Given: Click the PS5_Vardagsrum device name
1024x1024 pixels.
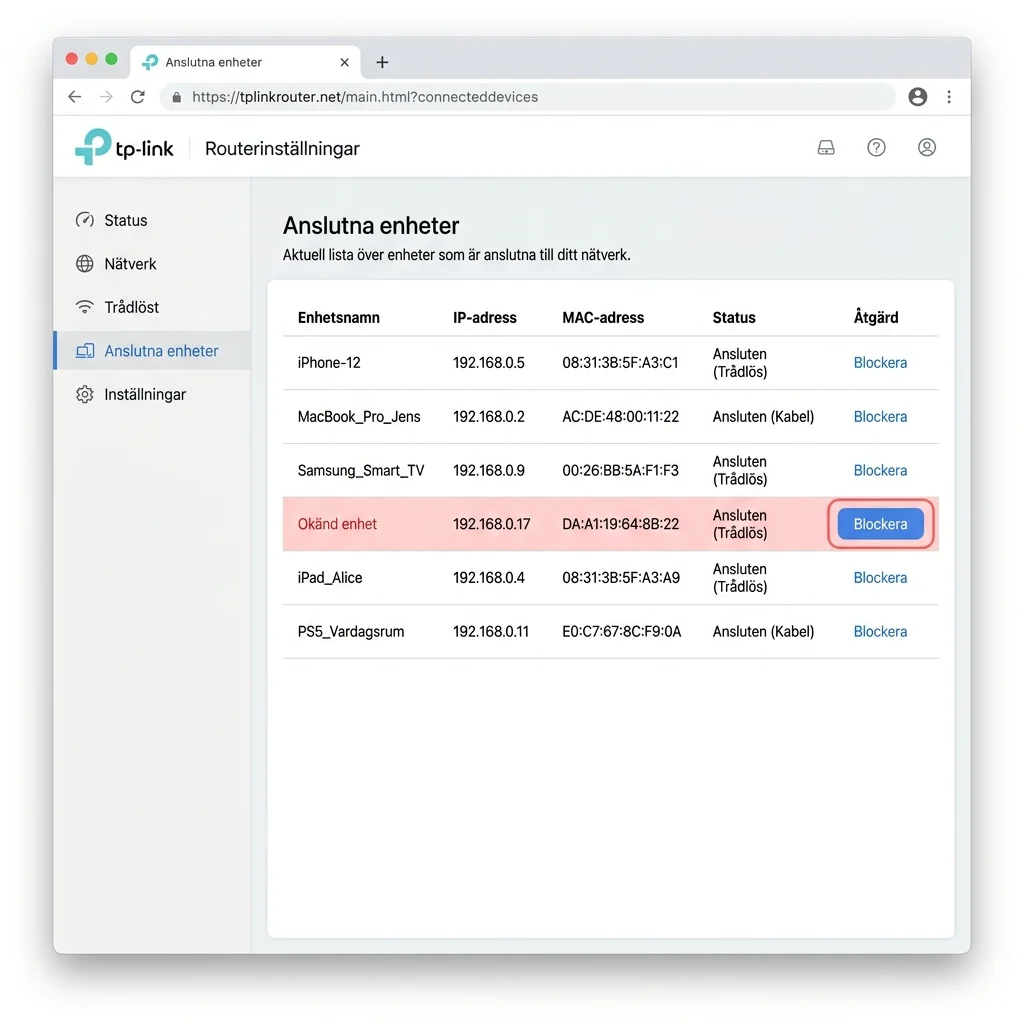Looking at the screenshot, I should 351,632.
